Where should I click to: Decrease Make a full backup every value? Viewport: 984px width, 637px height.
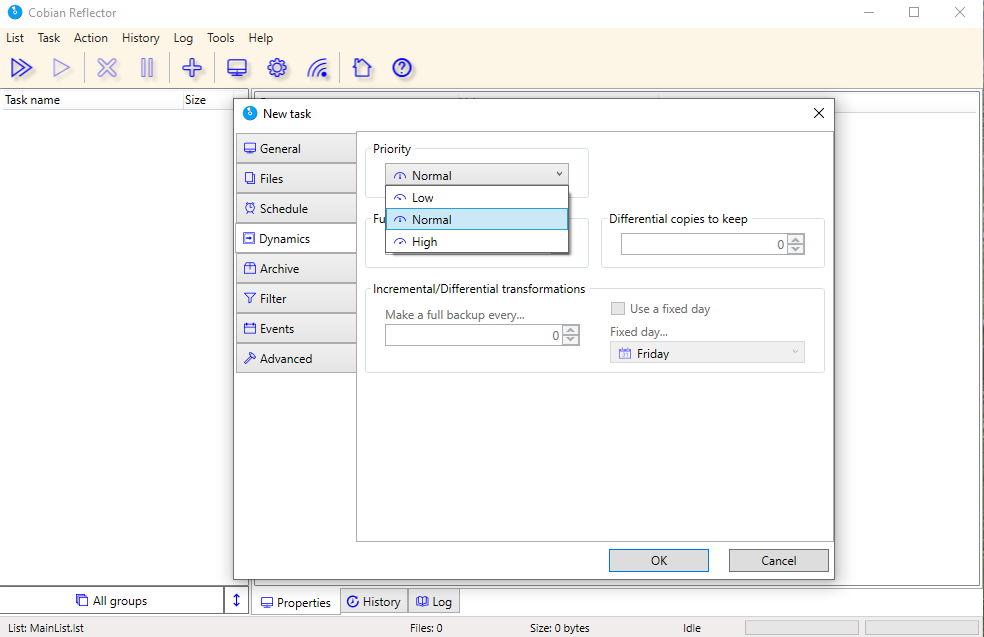click(570, 340)
